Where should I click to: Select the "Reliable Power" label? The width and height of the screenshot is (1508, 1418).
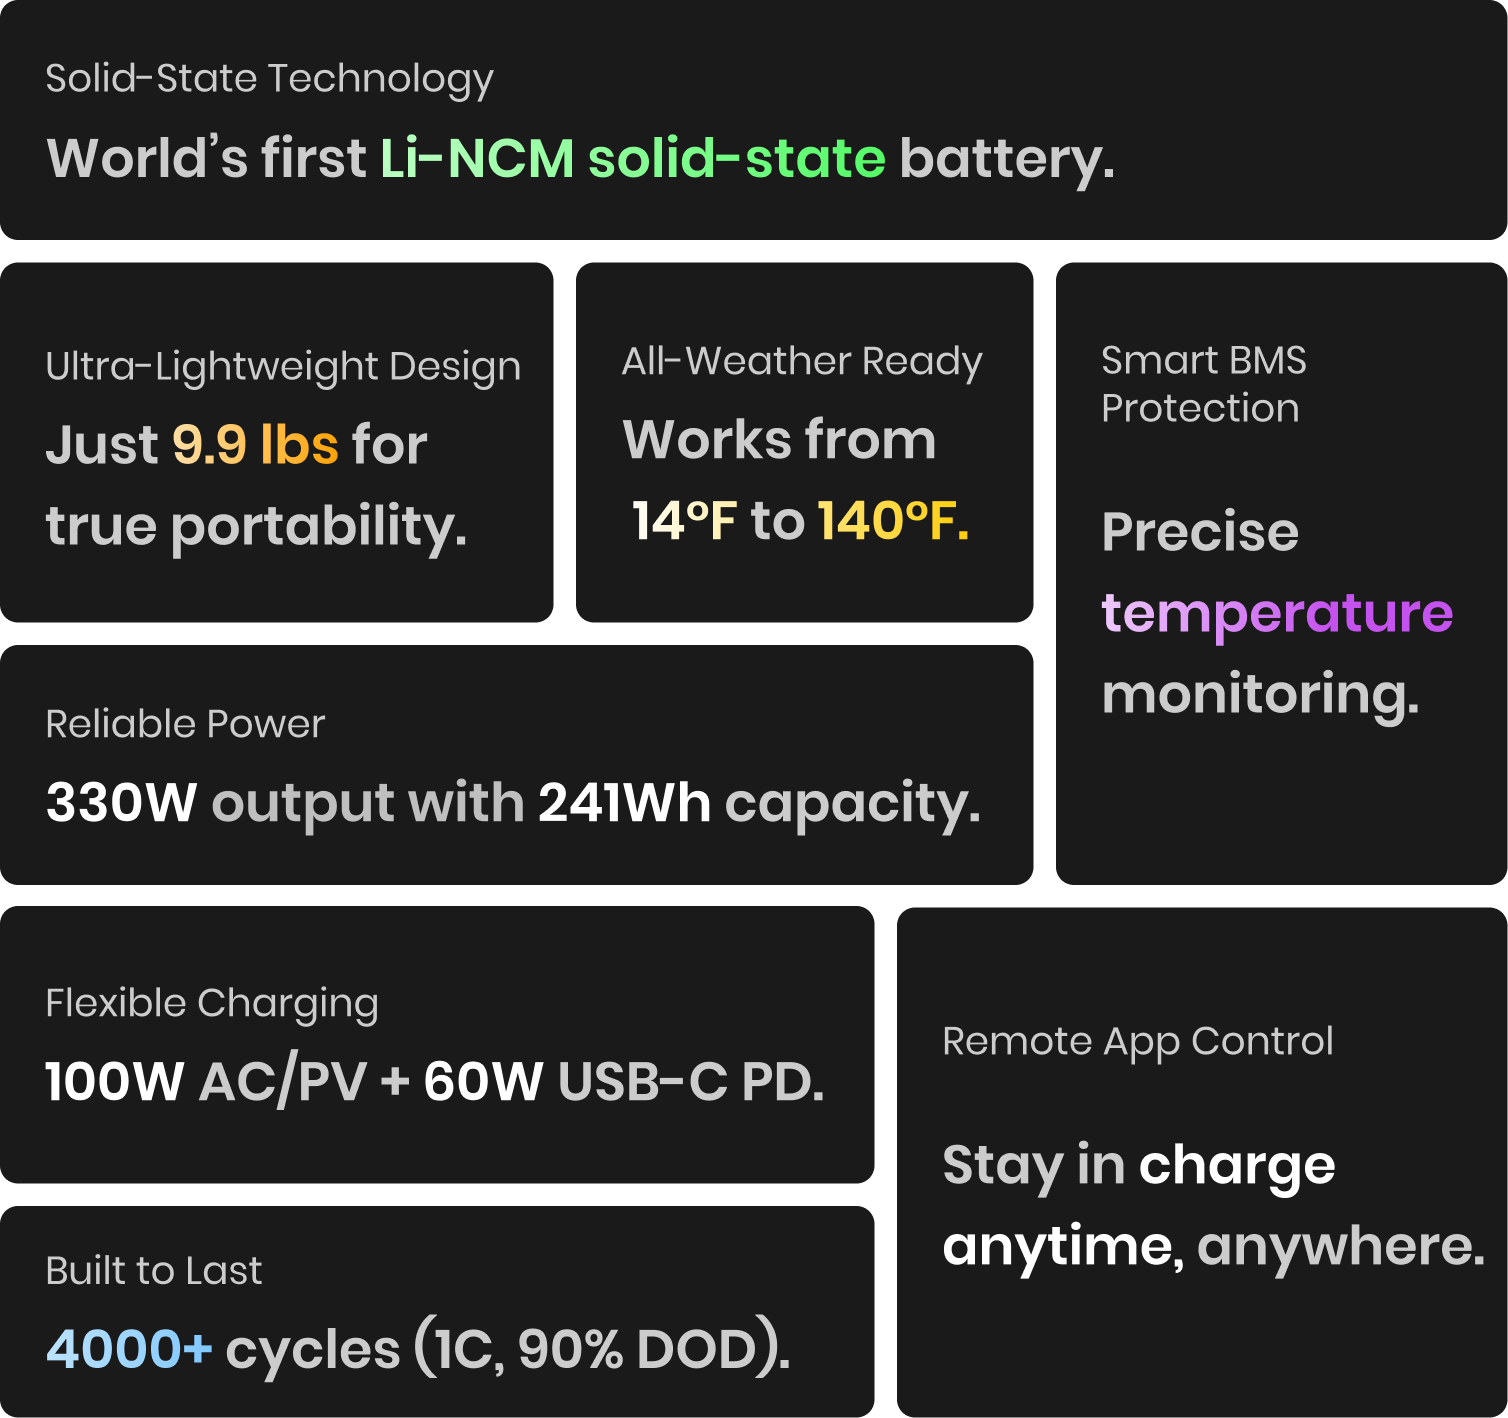pyautogui.click(x=185, y=724)
